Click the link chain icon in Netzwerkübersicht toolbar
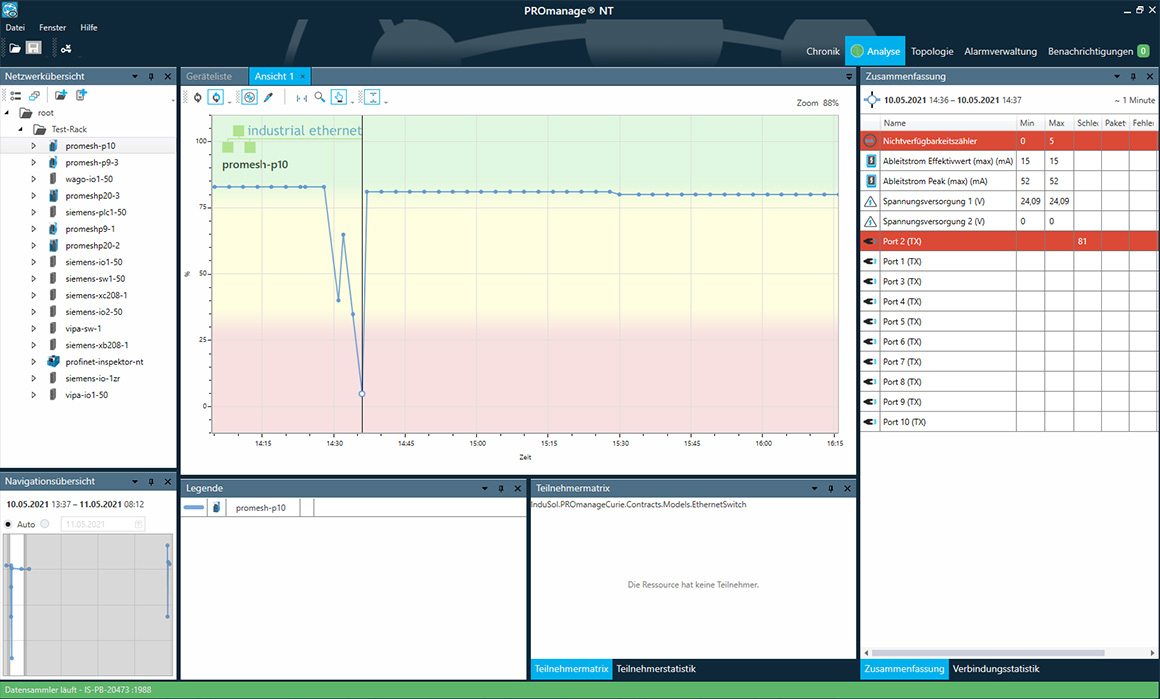The height and width of the screenshot is (699, 1160). (34, 95)
